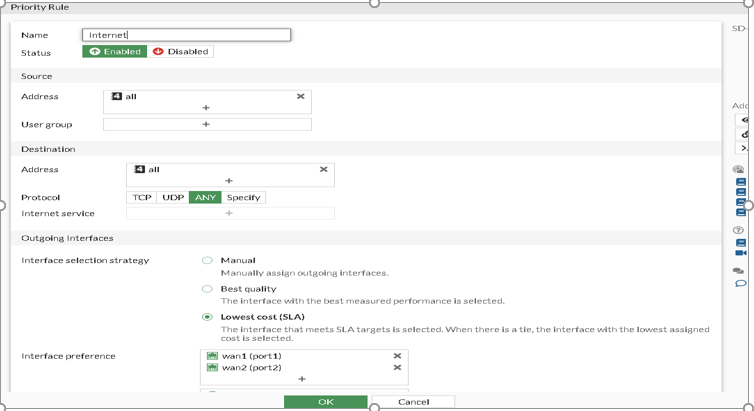Add an interface to Interface preference
Image resolution: width=754 pixels, height=411 pixels.
point(302,380)
